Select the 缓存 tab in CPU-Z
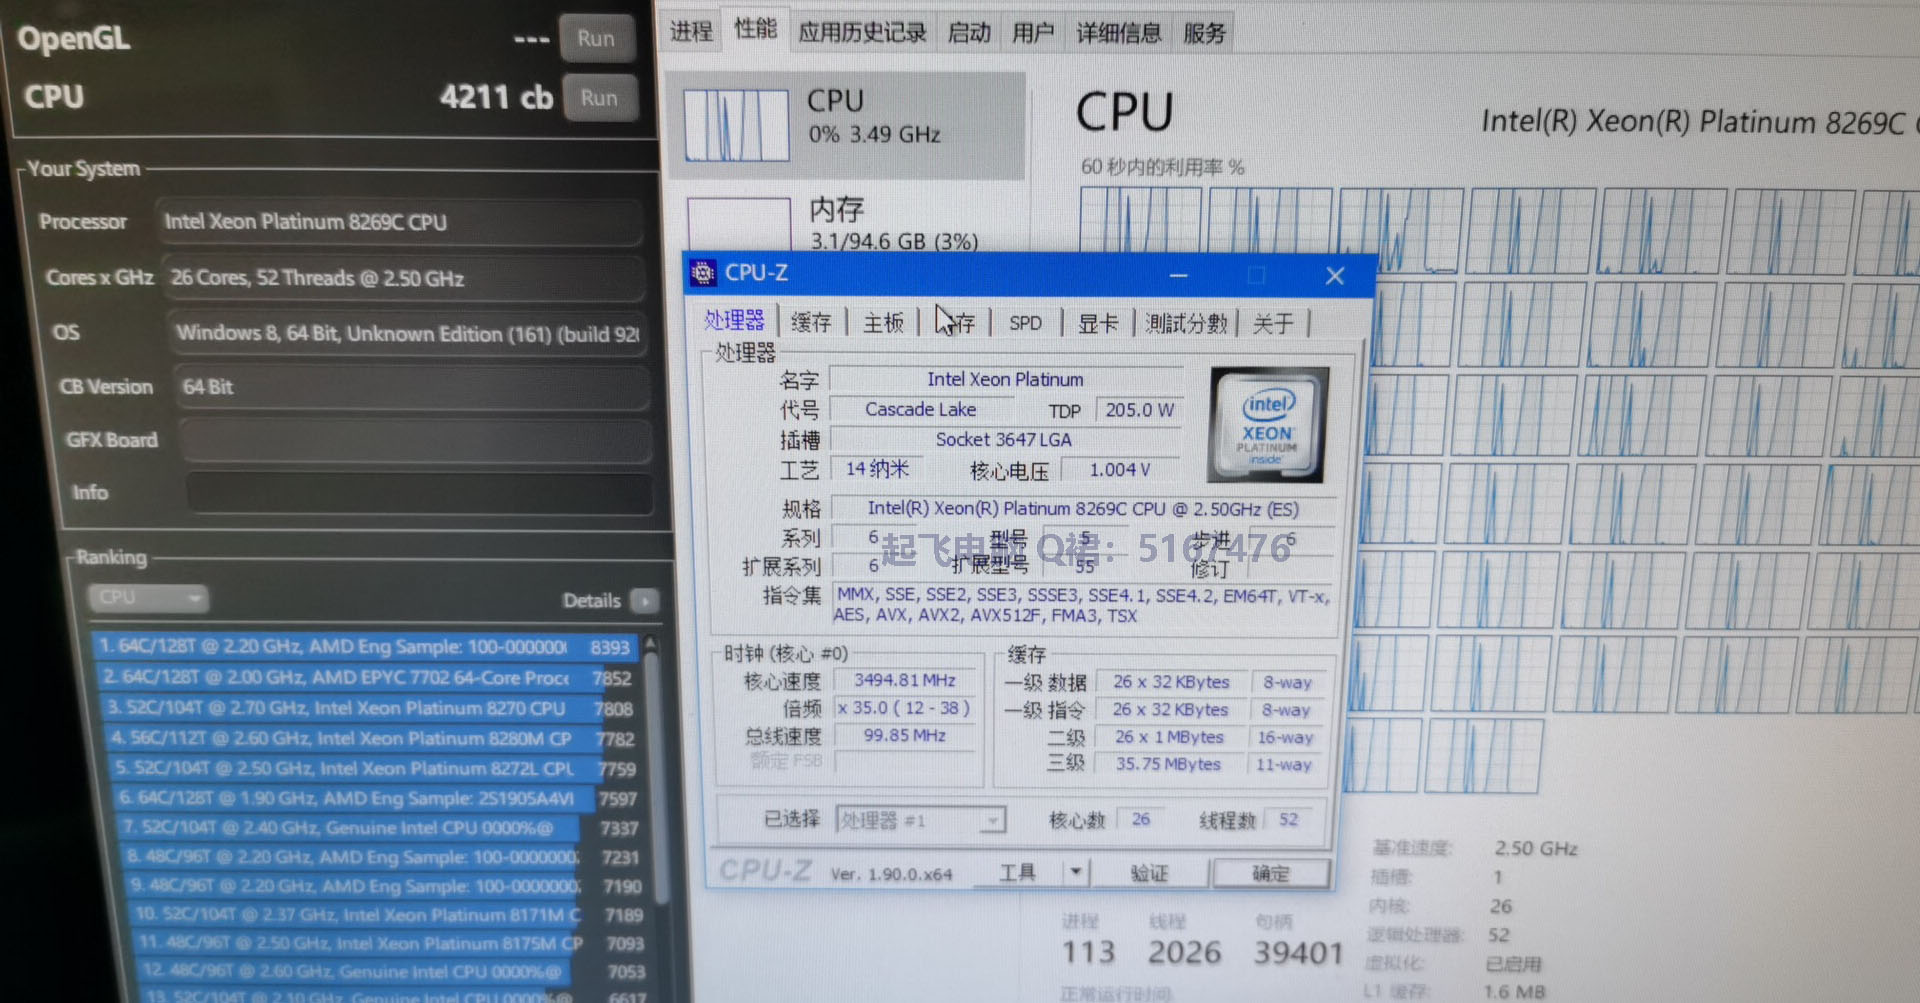The height and width of the screenshot is (1003, 1920). 811,322
